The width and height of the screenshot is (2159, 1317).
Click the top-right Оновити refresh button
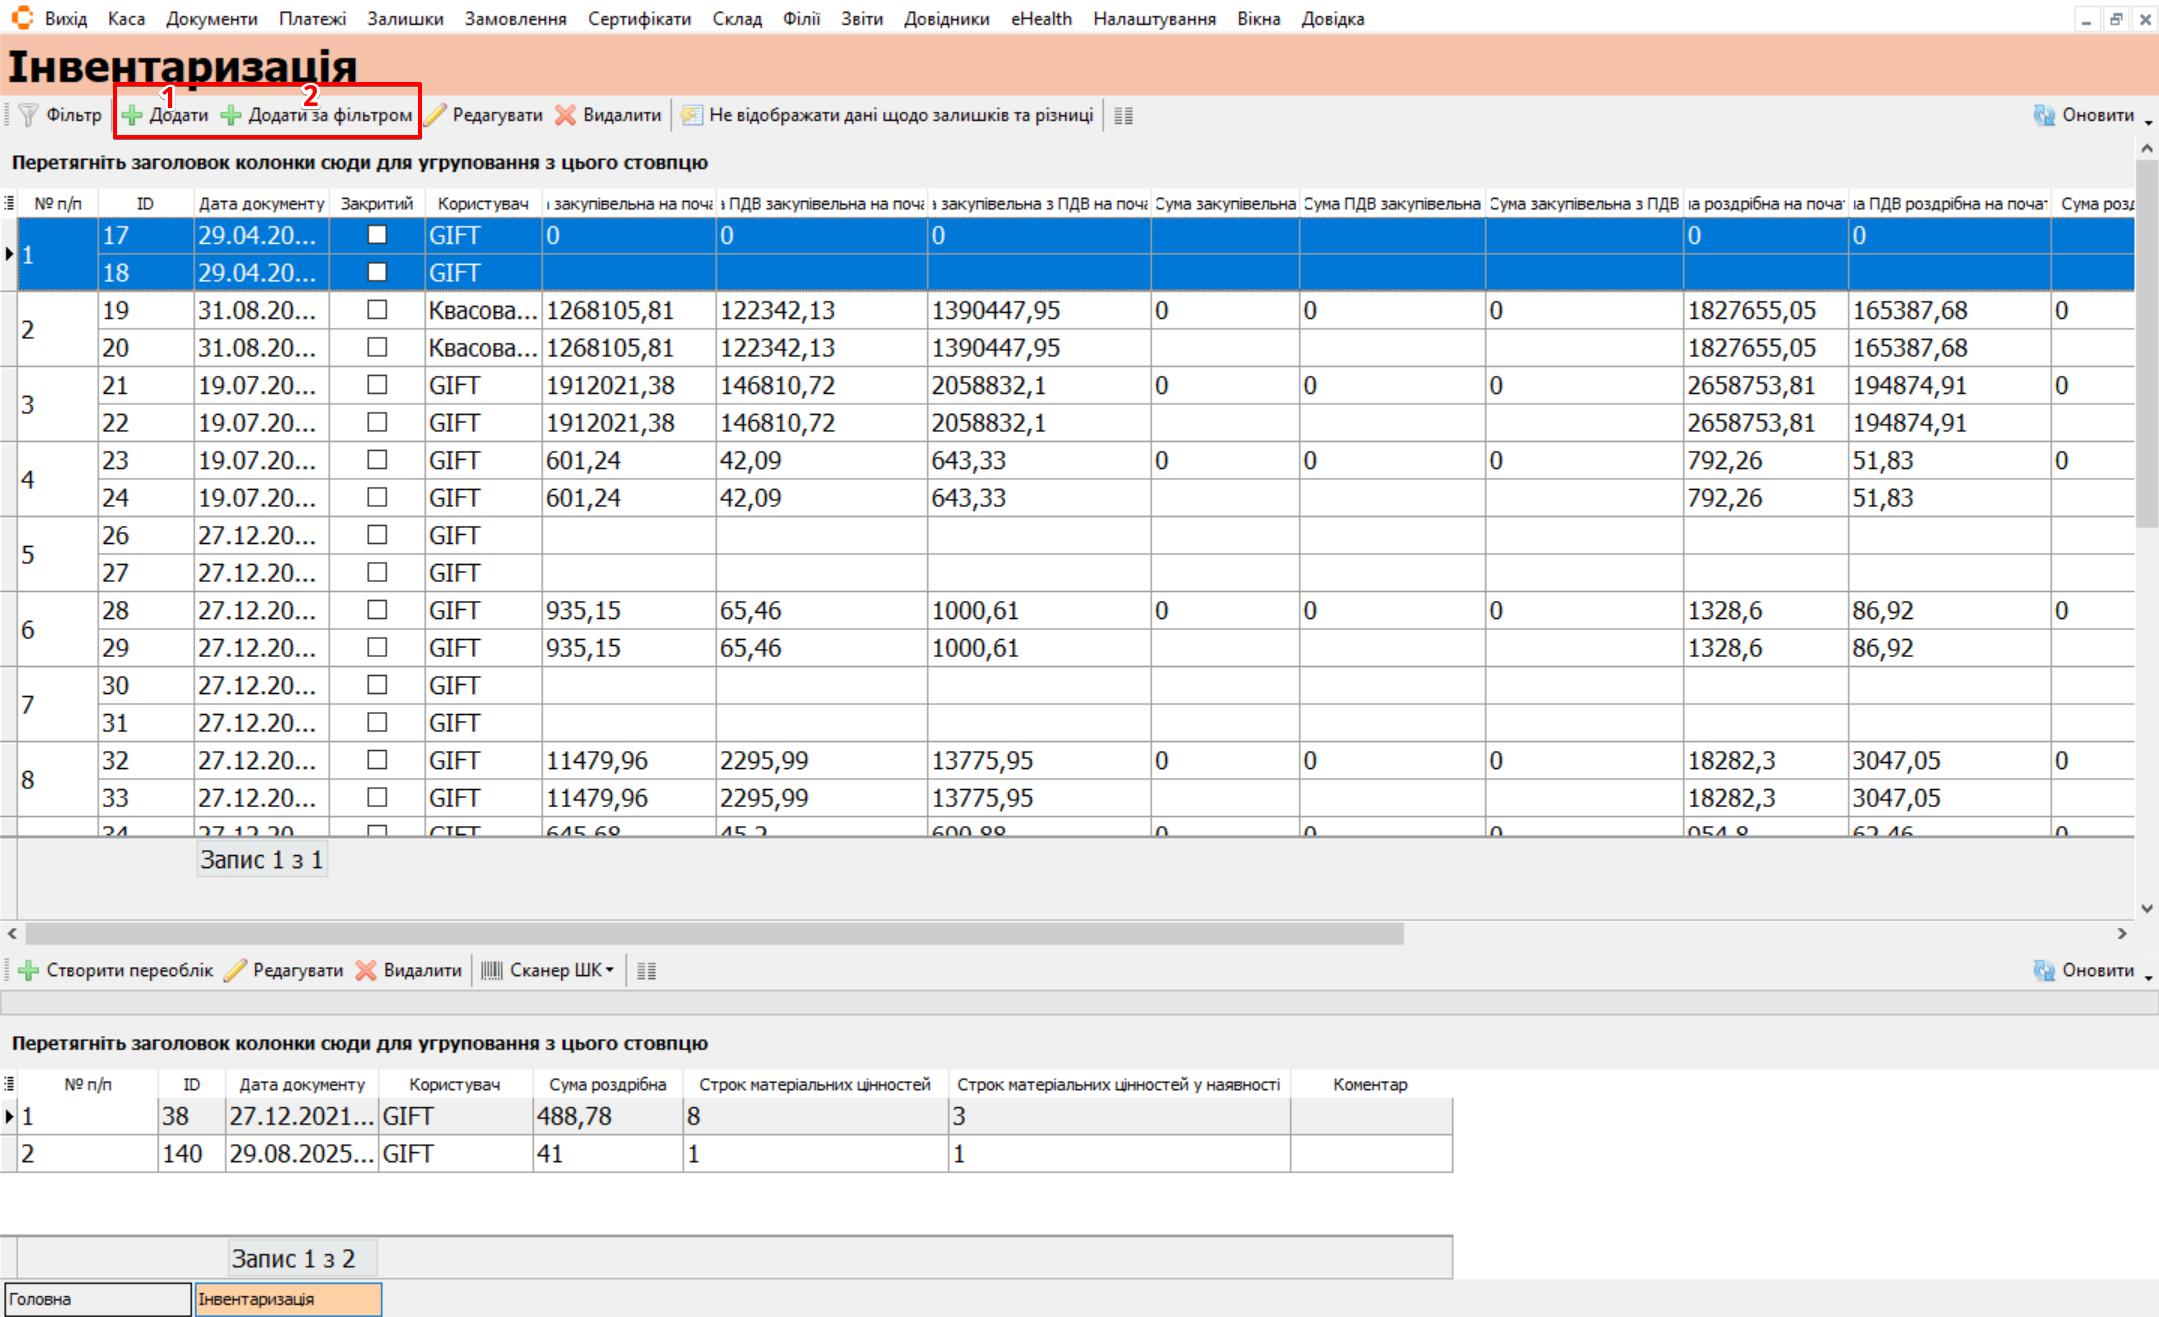2084,115
